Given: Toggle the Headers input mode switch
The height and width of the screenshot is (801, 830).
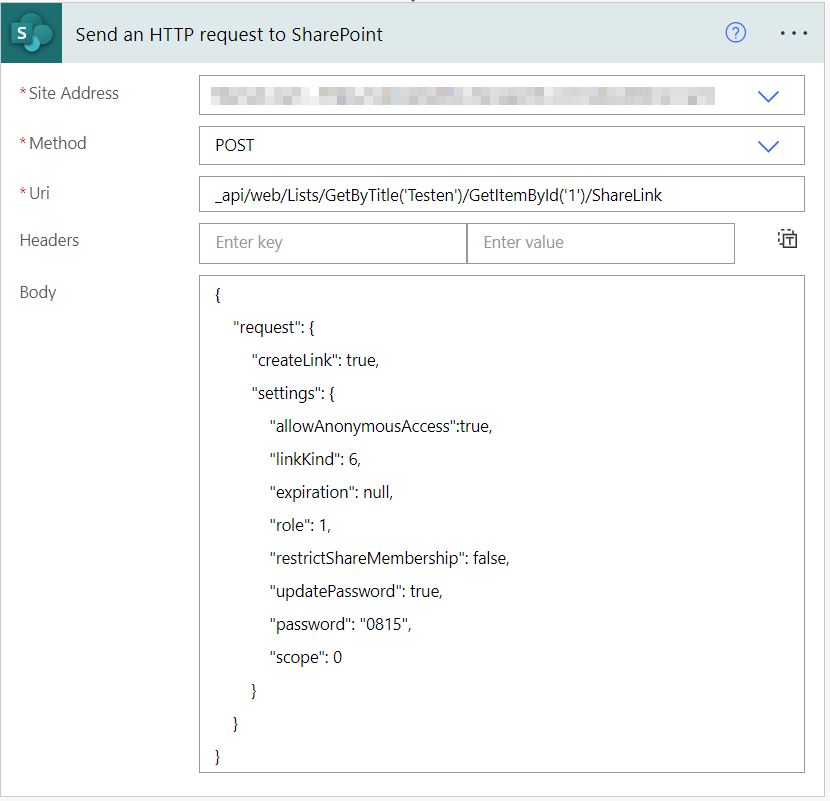Looking at the screenshot, I should (x=787, y=239).
